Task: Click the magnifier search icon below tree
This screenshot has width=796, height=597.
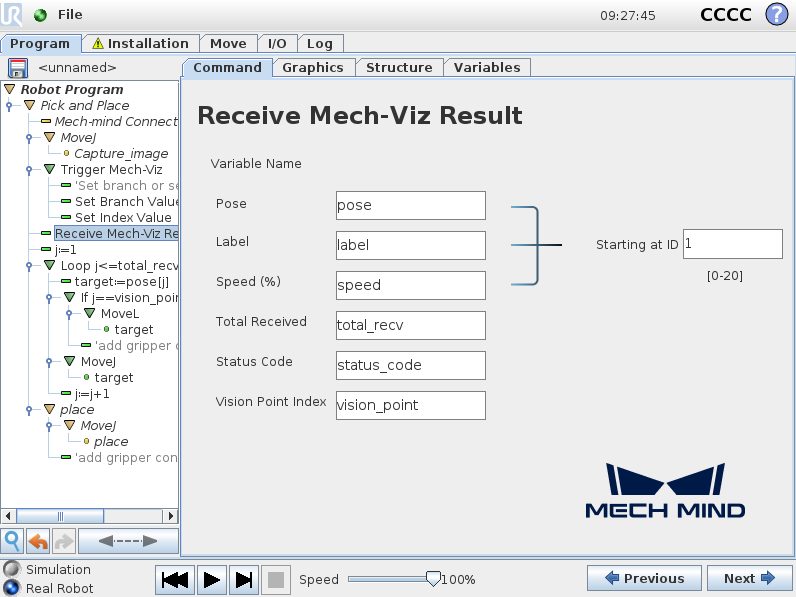Action: tap(12, 541)
